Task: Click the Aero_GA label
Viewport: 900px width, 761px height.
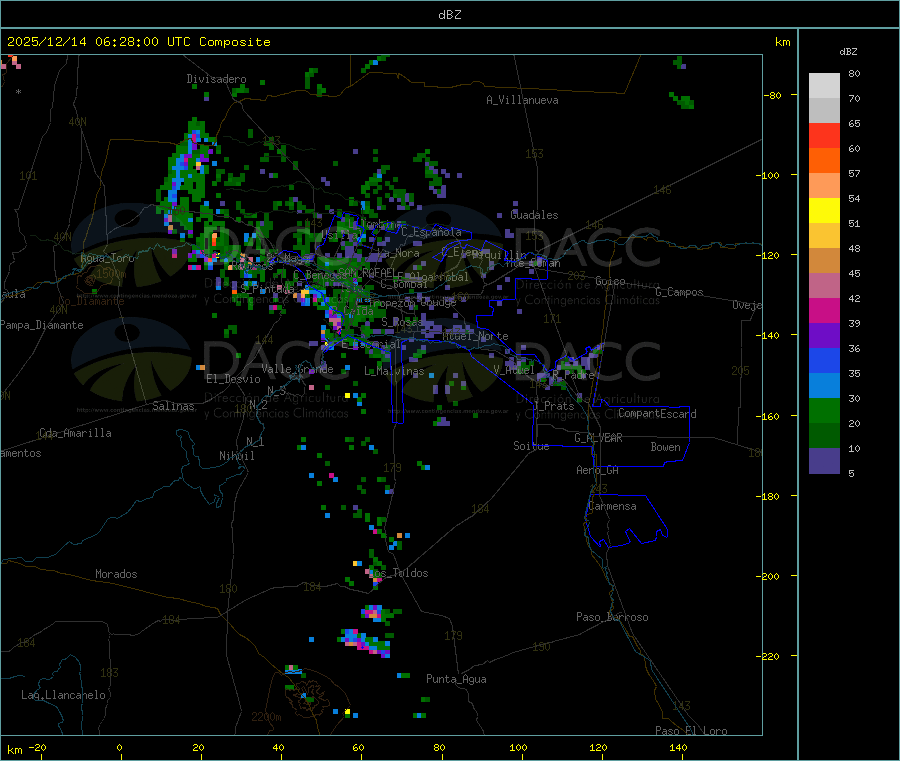Action: pos(598,470)
